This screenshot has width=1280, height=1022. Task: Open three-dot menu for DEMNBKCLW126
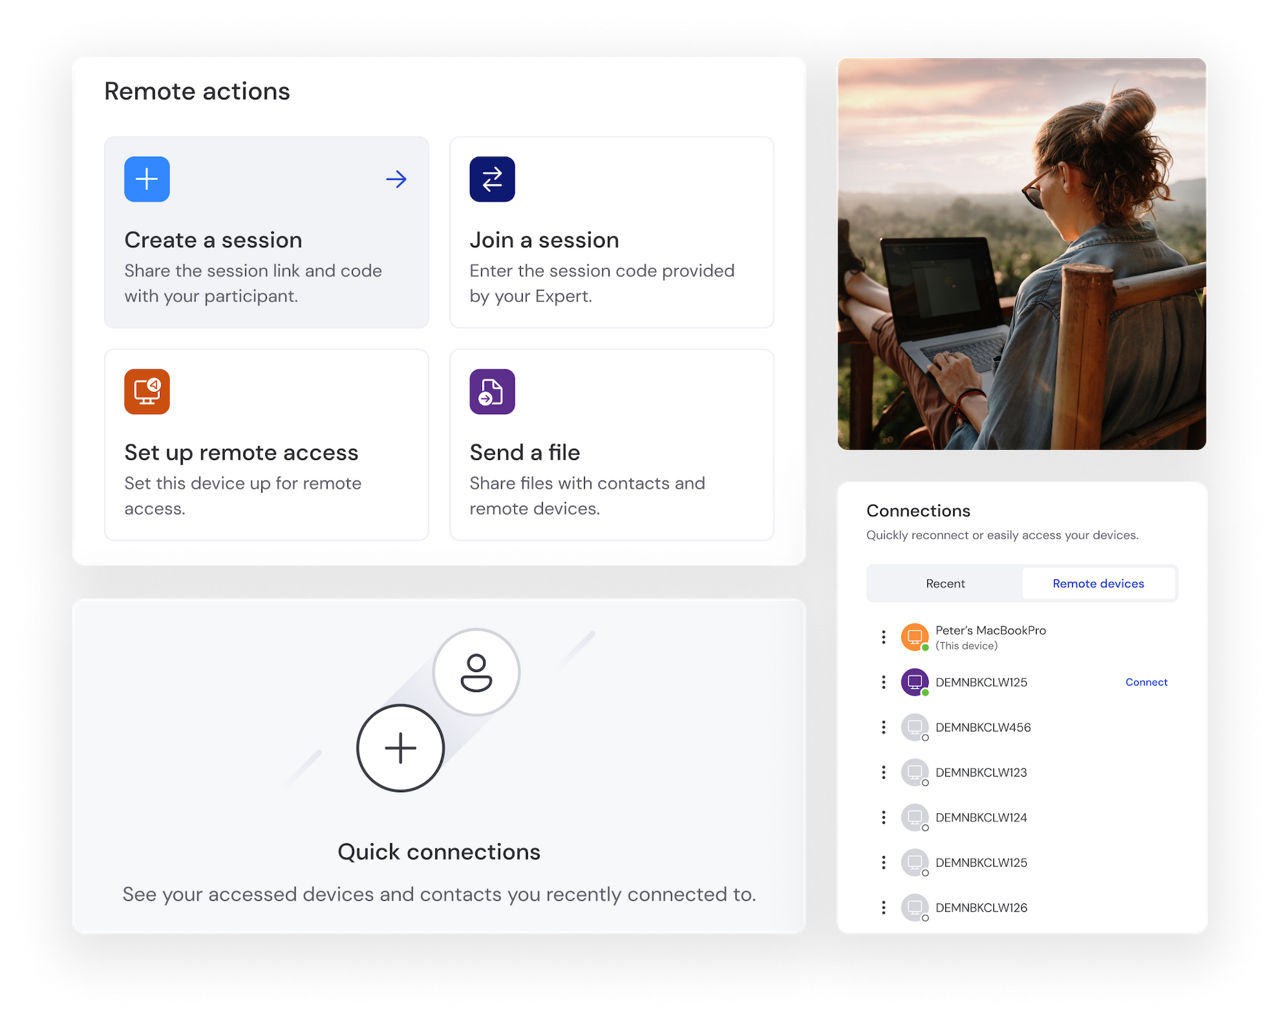883,908
